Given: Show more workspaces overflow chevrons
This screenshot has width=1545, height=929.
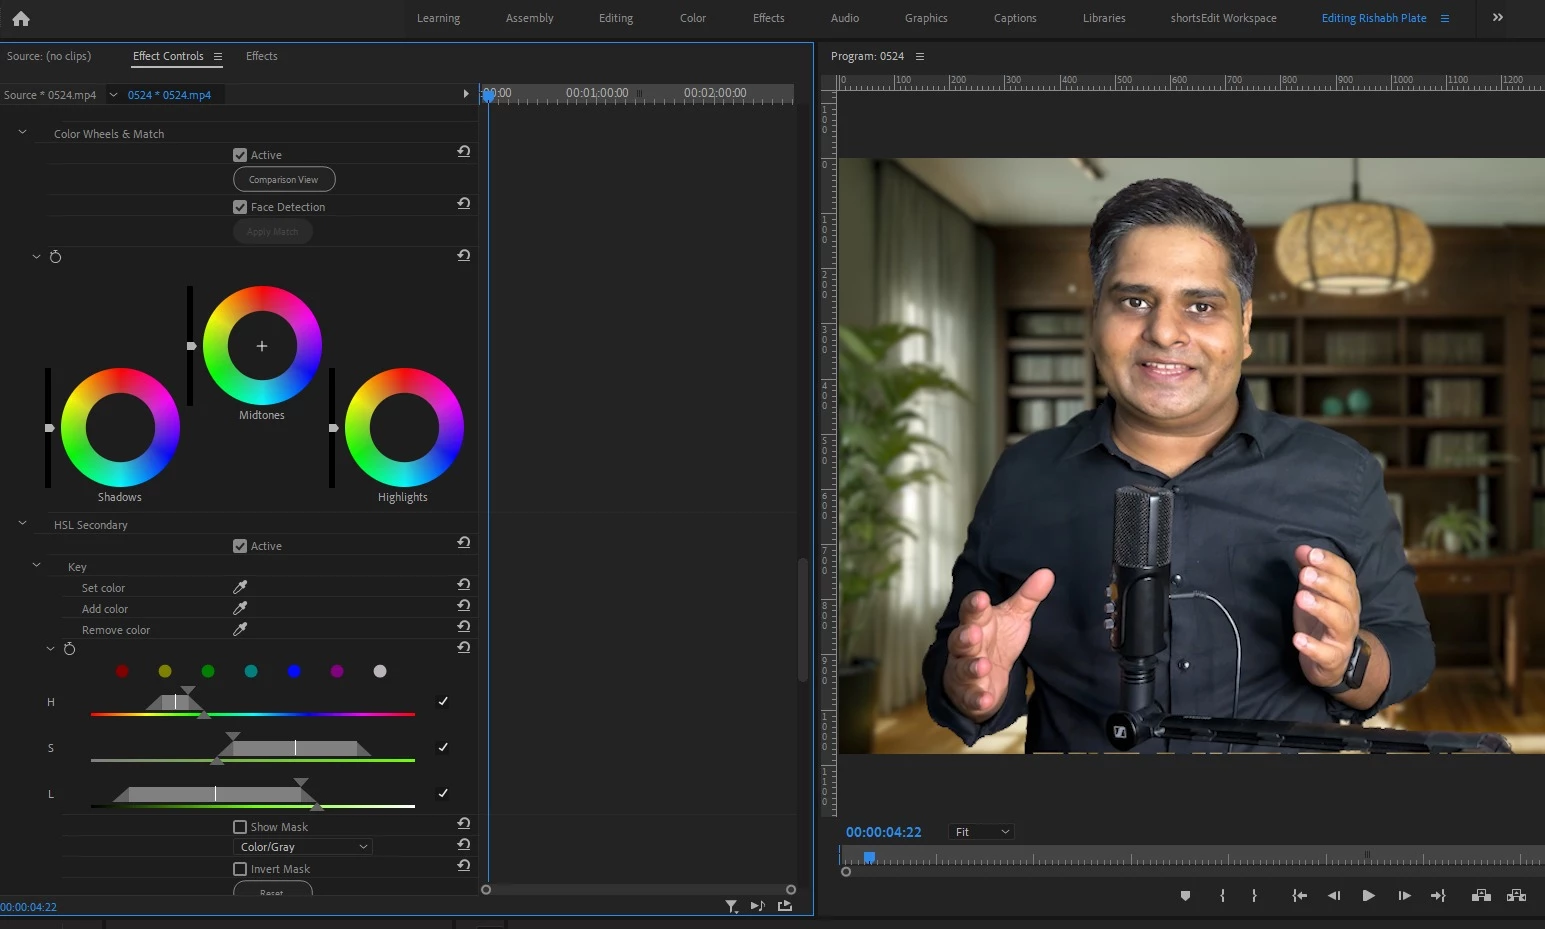Looking at the screenshot, I should tap(1498, 18).
